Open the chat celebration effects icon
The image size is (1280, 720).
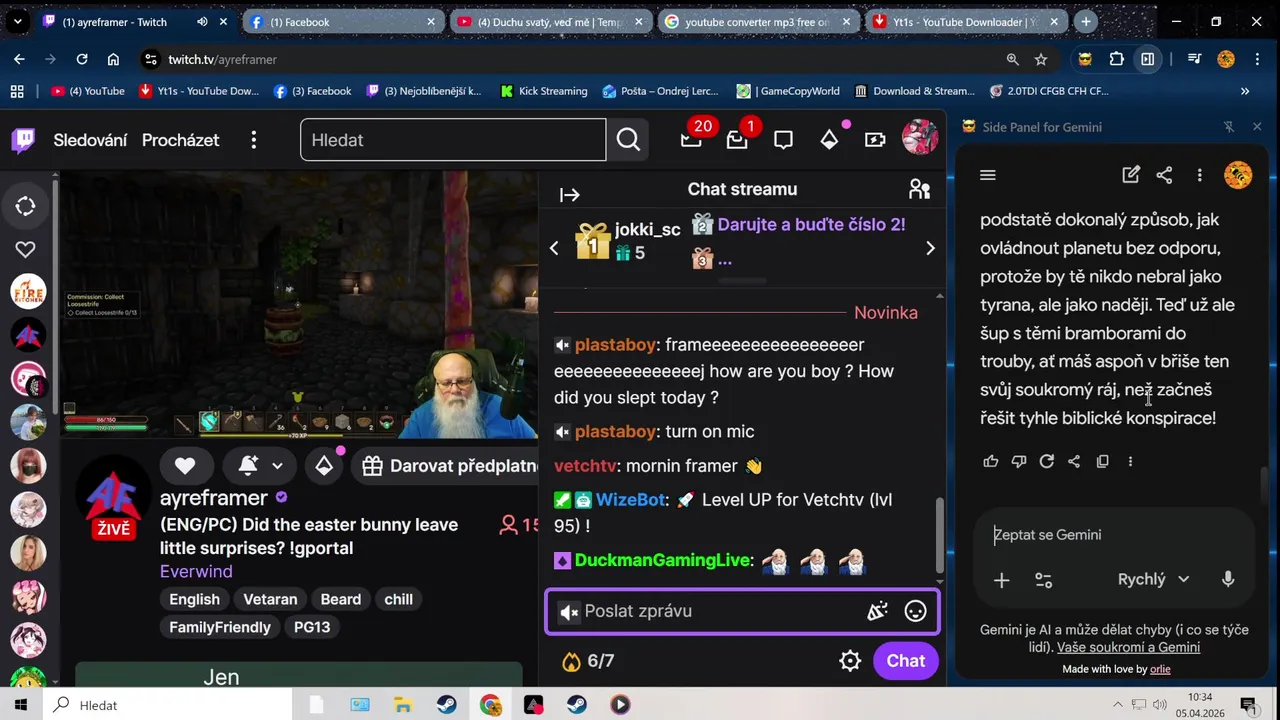[x=877, y=611]
